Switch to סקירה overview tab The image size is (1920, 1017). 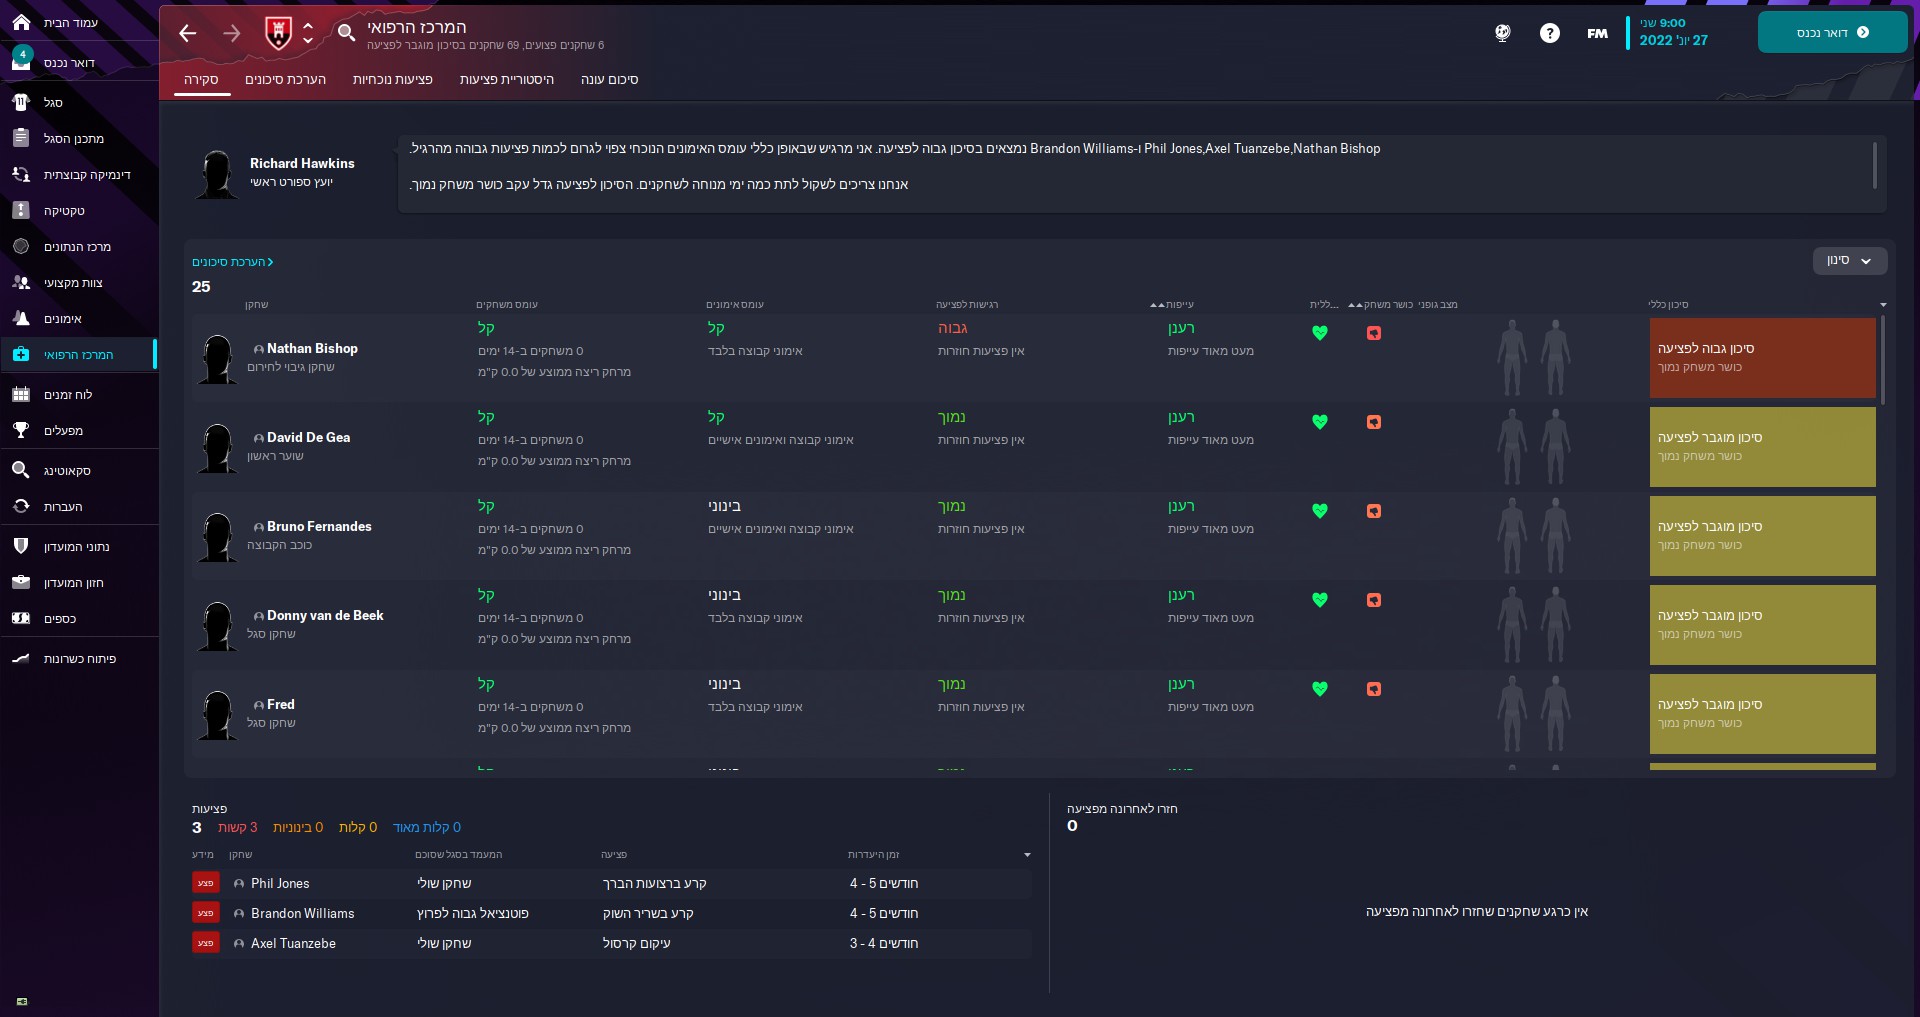(201, 79)
